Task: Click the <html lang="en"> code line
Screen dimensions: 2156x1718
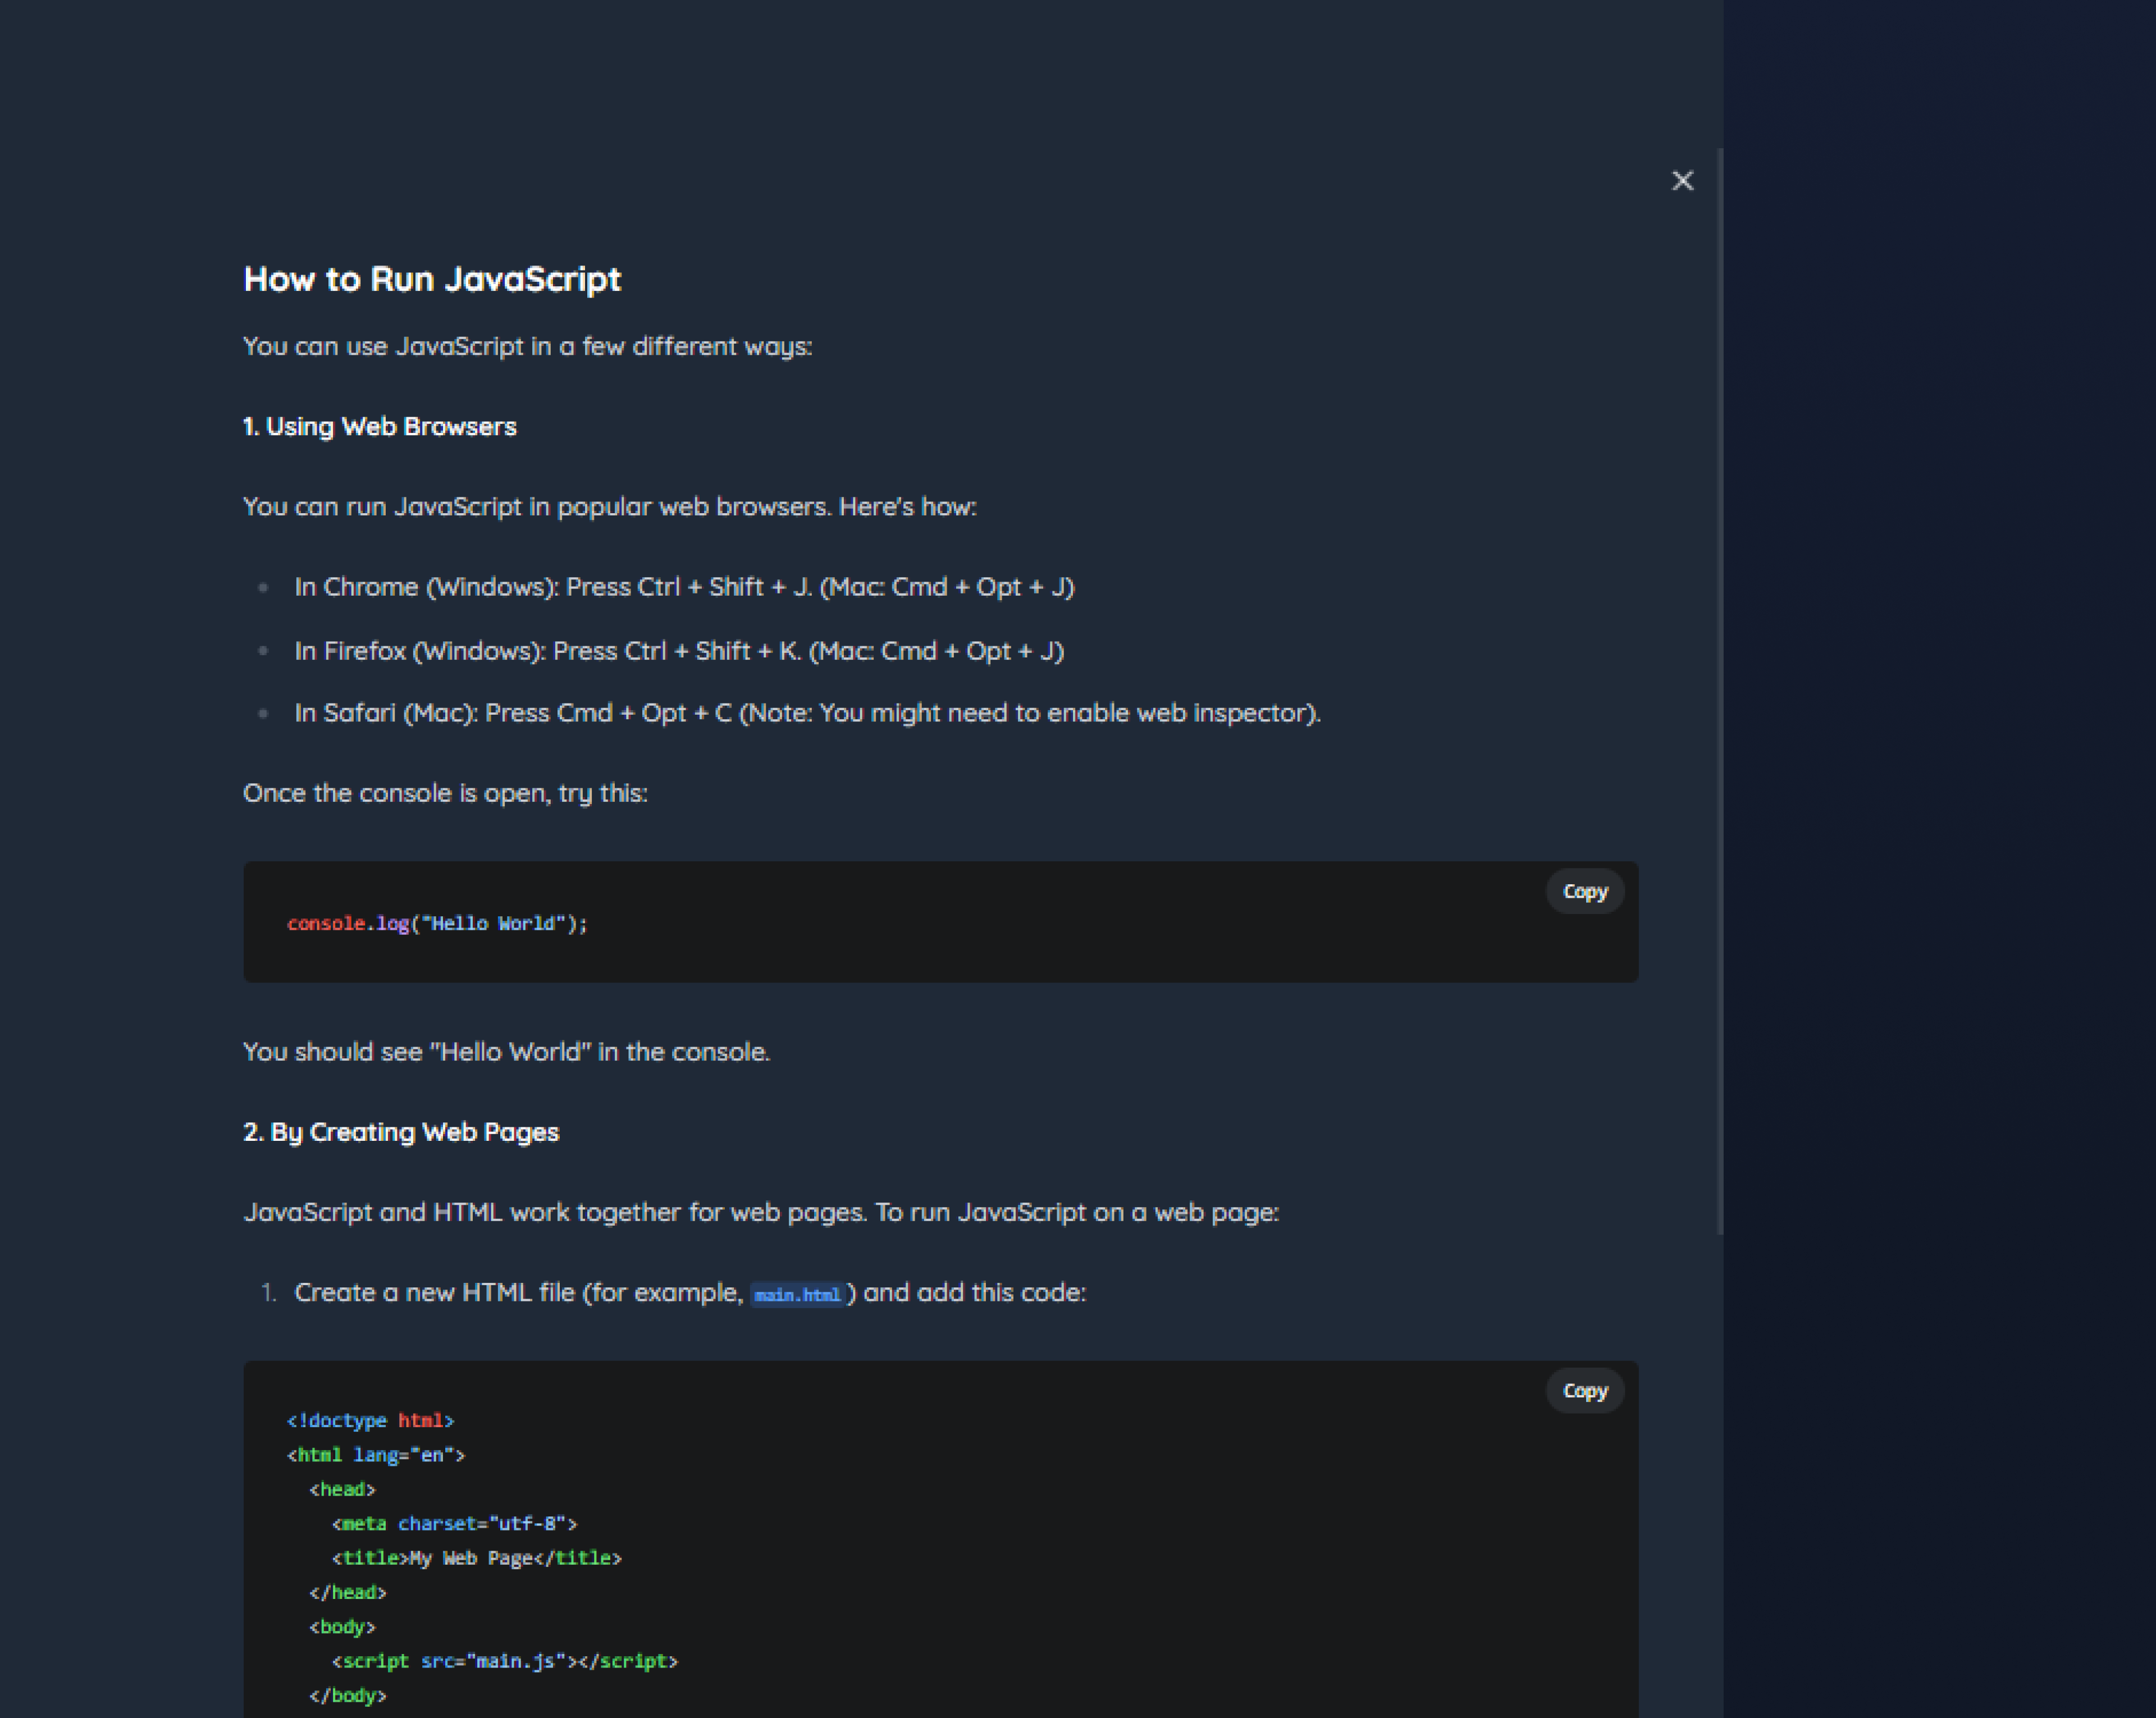Action: click(x=376, y=1455)
